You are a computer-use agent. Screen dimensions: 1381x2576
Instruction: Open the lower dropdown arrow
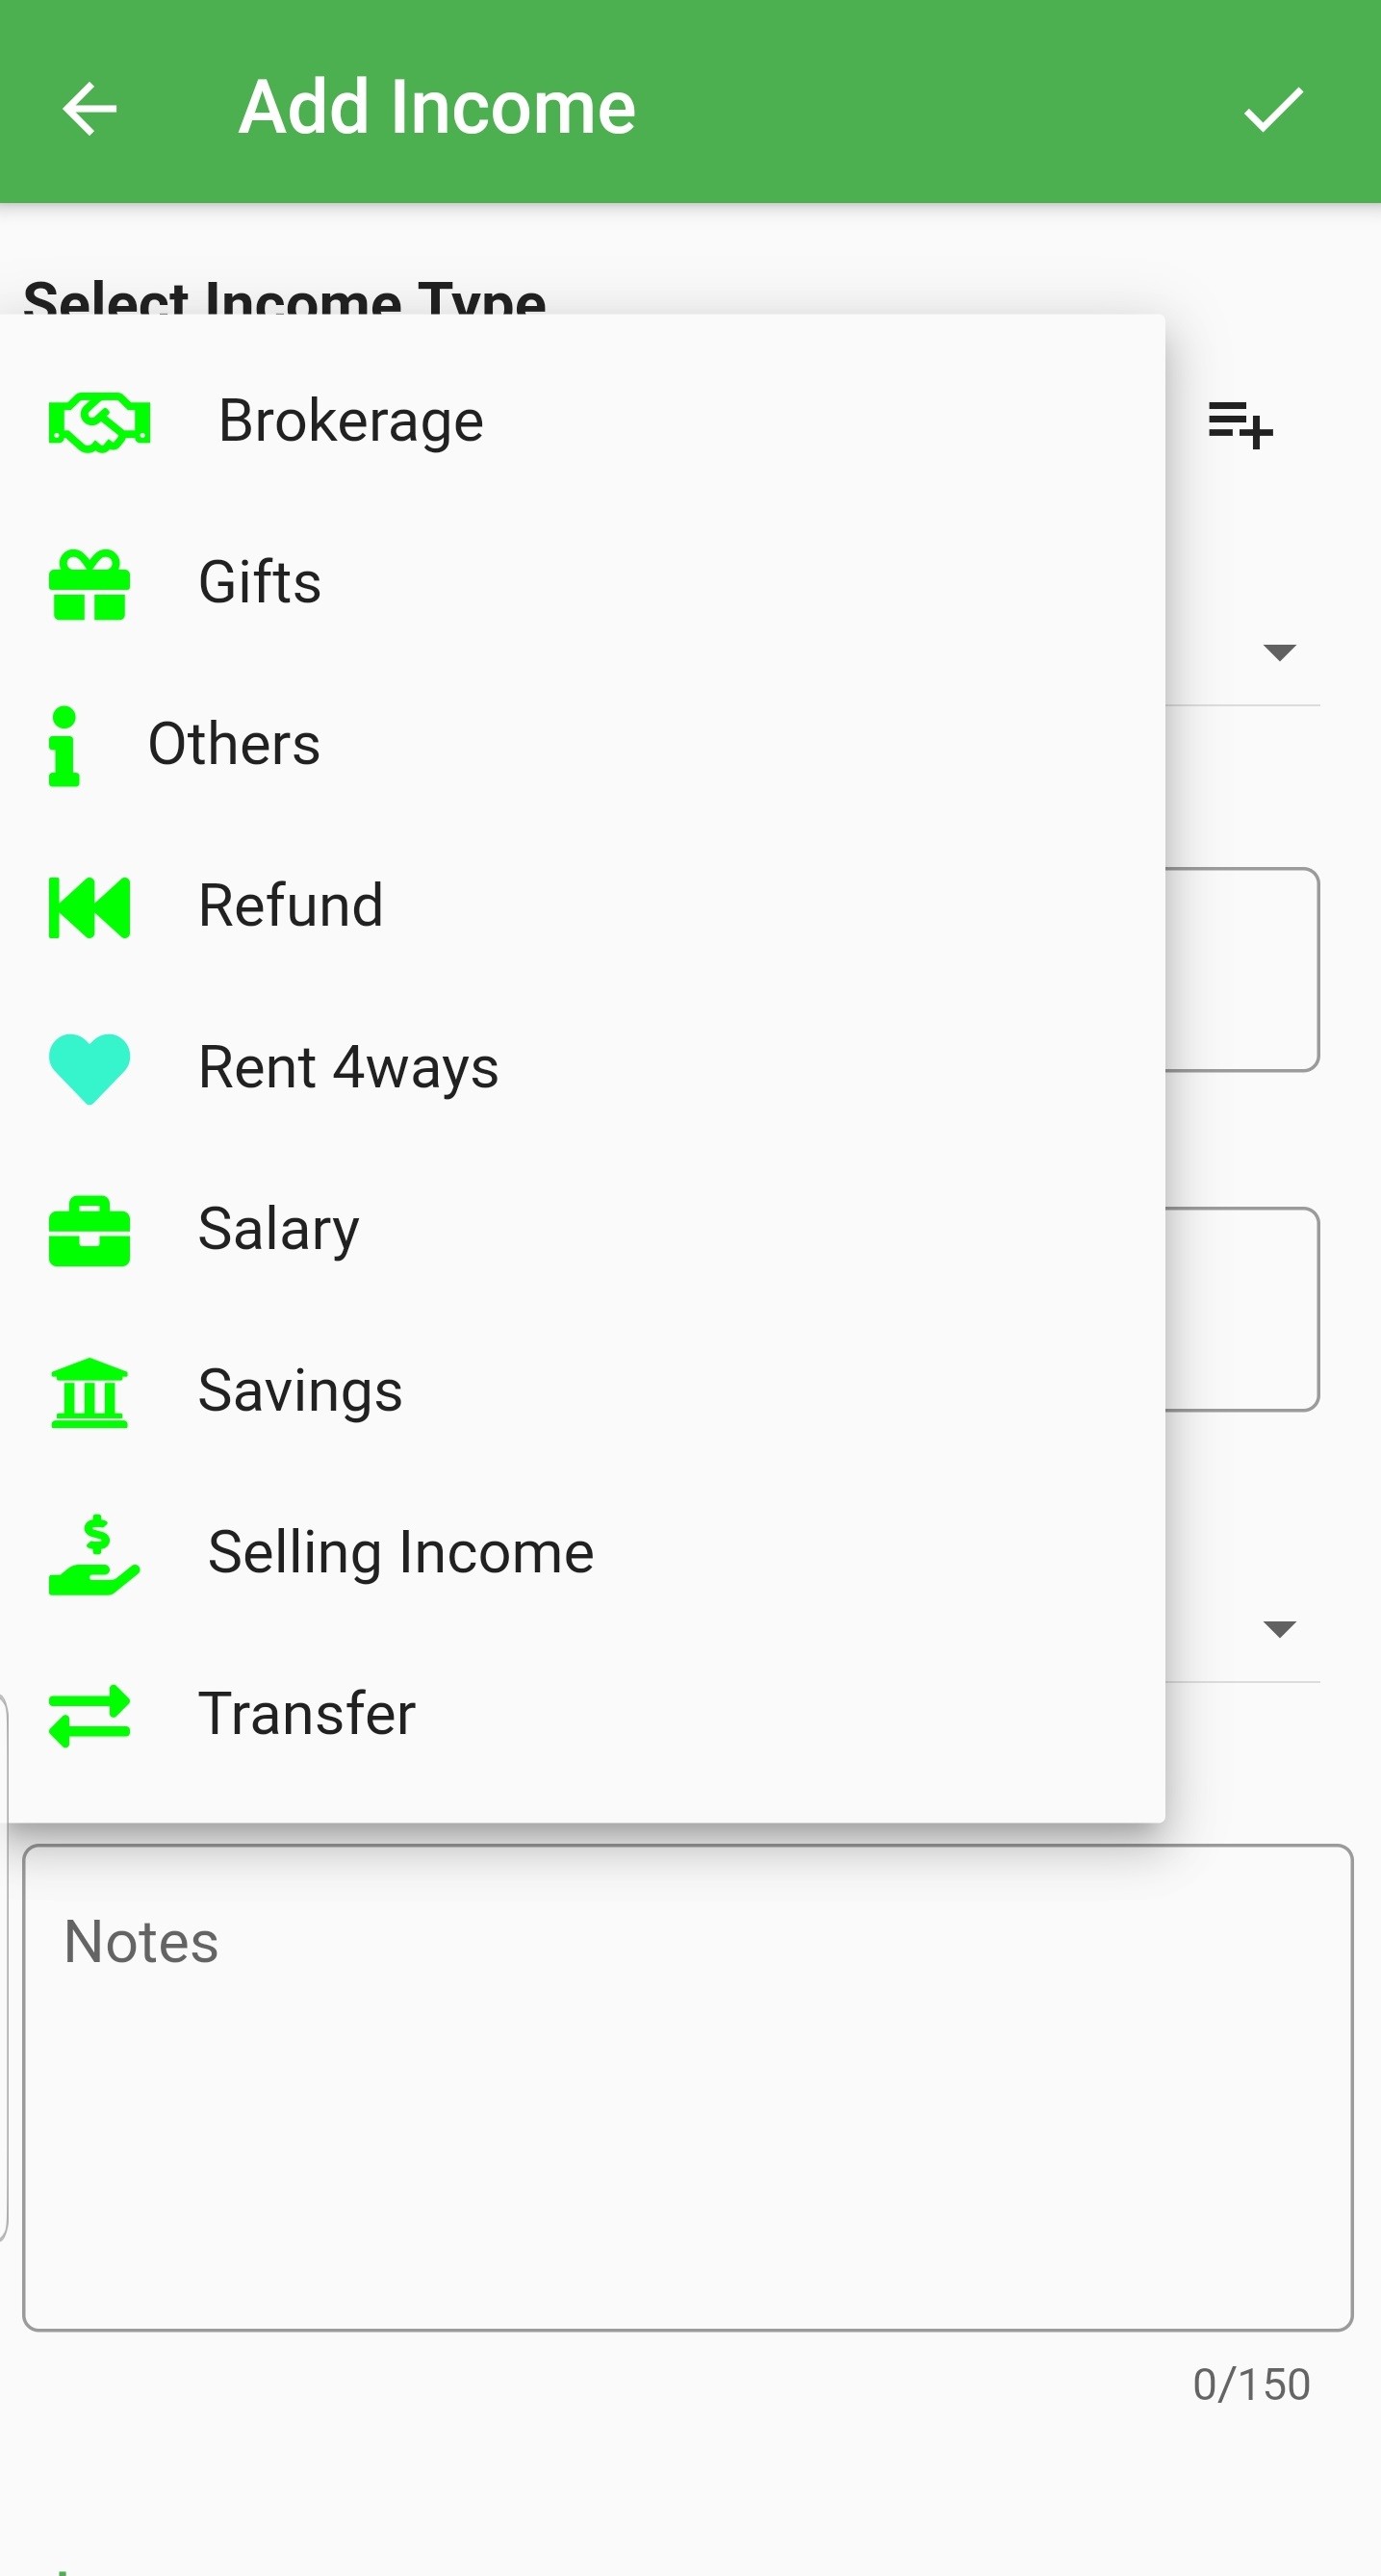point(1279,1629)
